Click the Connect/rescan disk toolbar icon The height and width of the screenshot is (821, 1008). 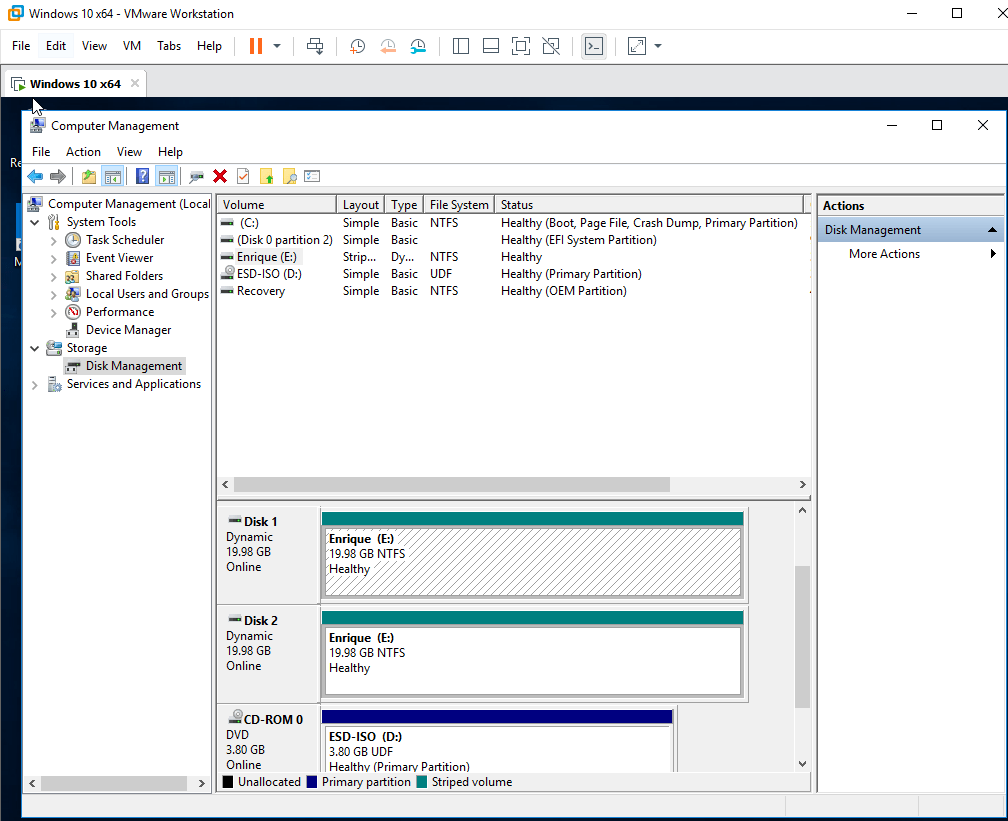(197, 176)
